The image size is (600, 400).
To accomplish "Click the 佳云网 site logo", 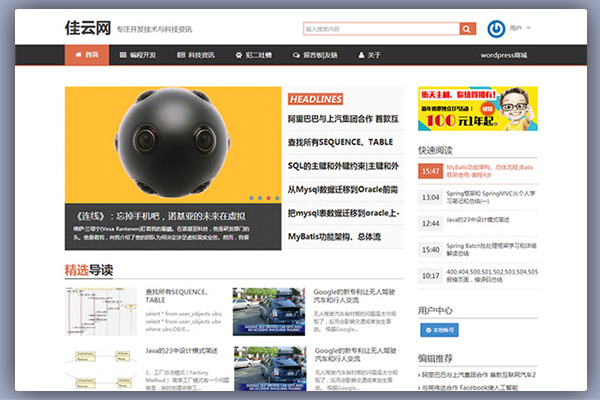I will tap(88, 28).
